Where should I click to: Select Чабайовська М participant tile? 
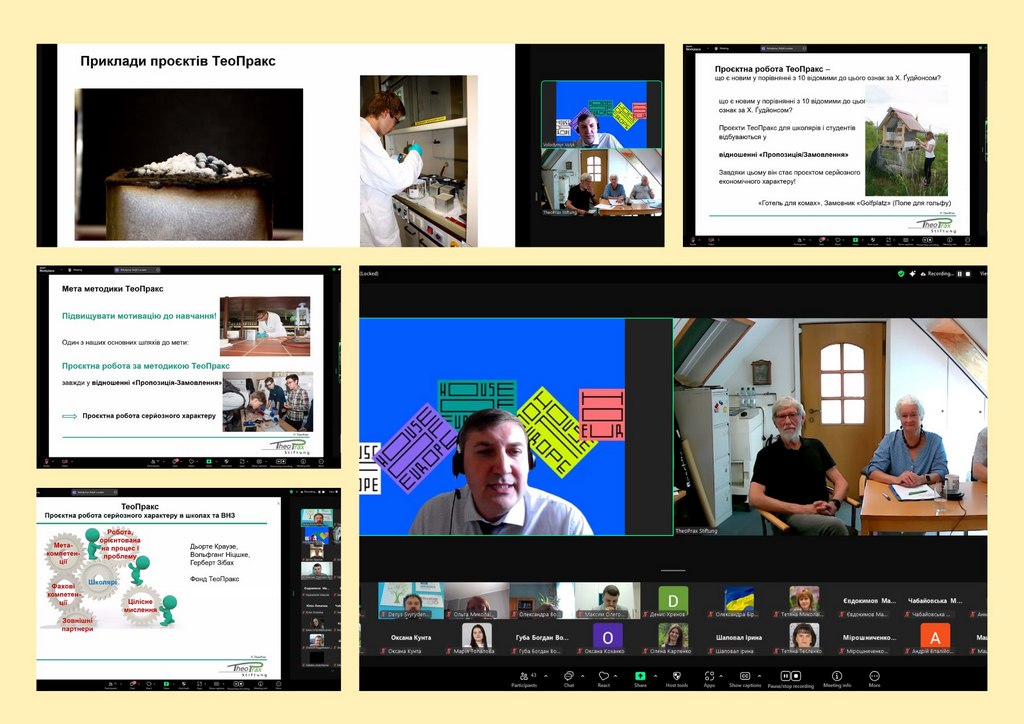[935, 601]
